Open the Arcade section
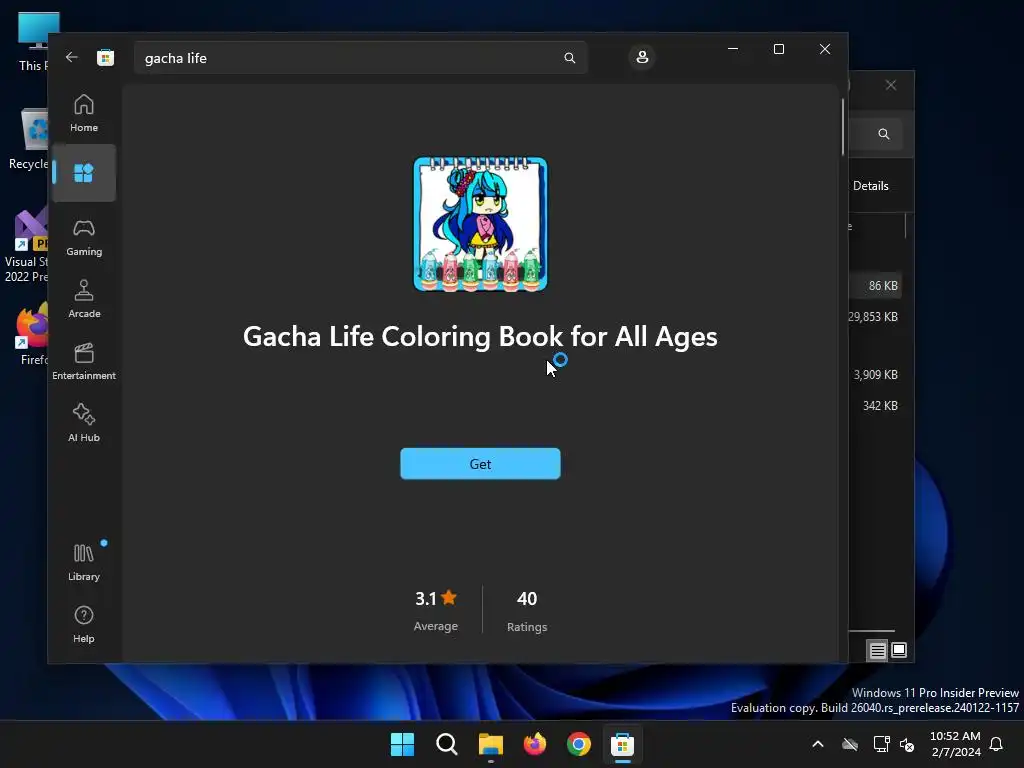Viewport: 1024px width, 768px height. (x=84, y=299)
